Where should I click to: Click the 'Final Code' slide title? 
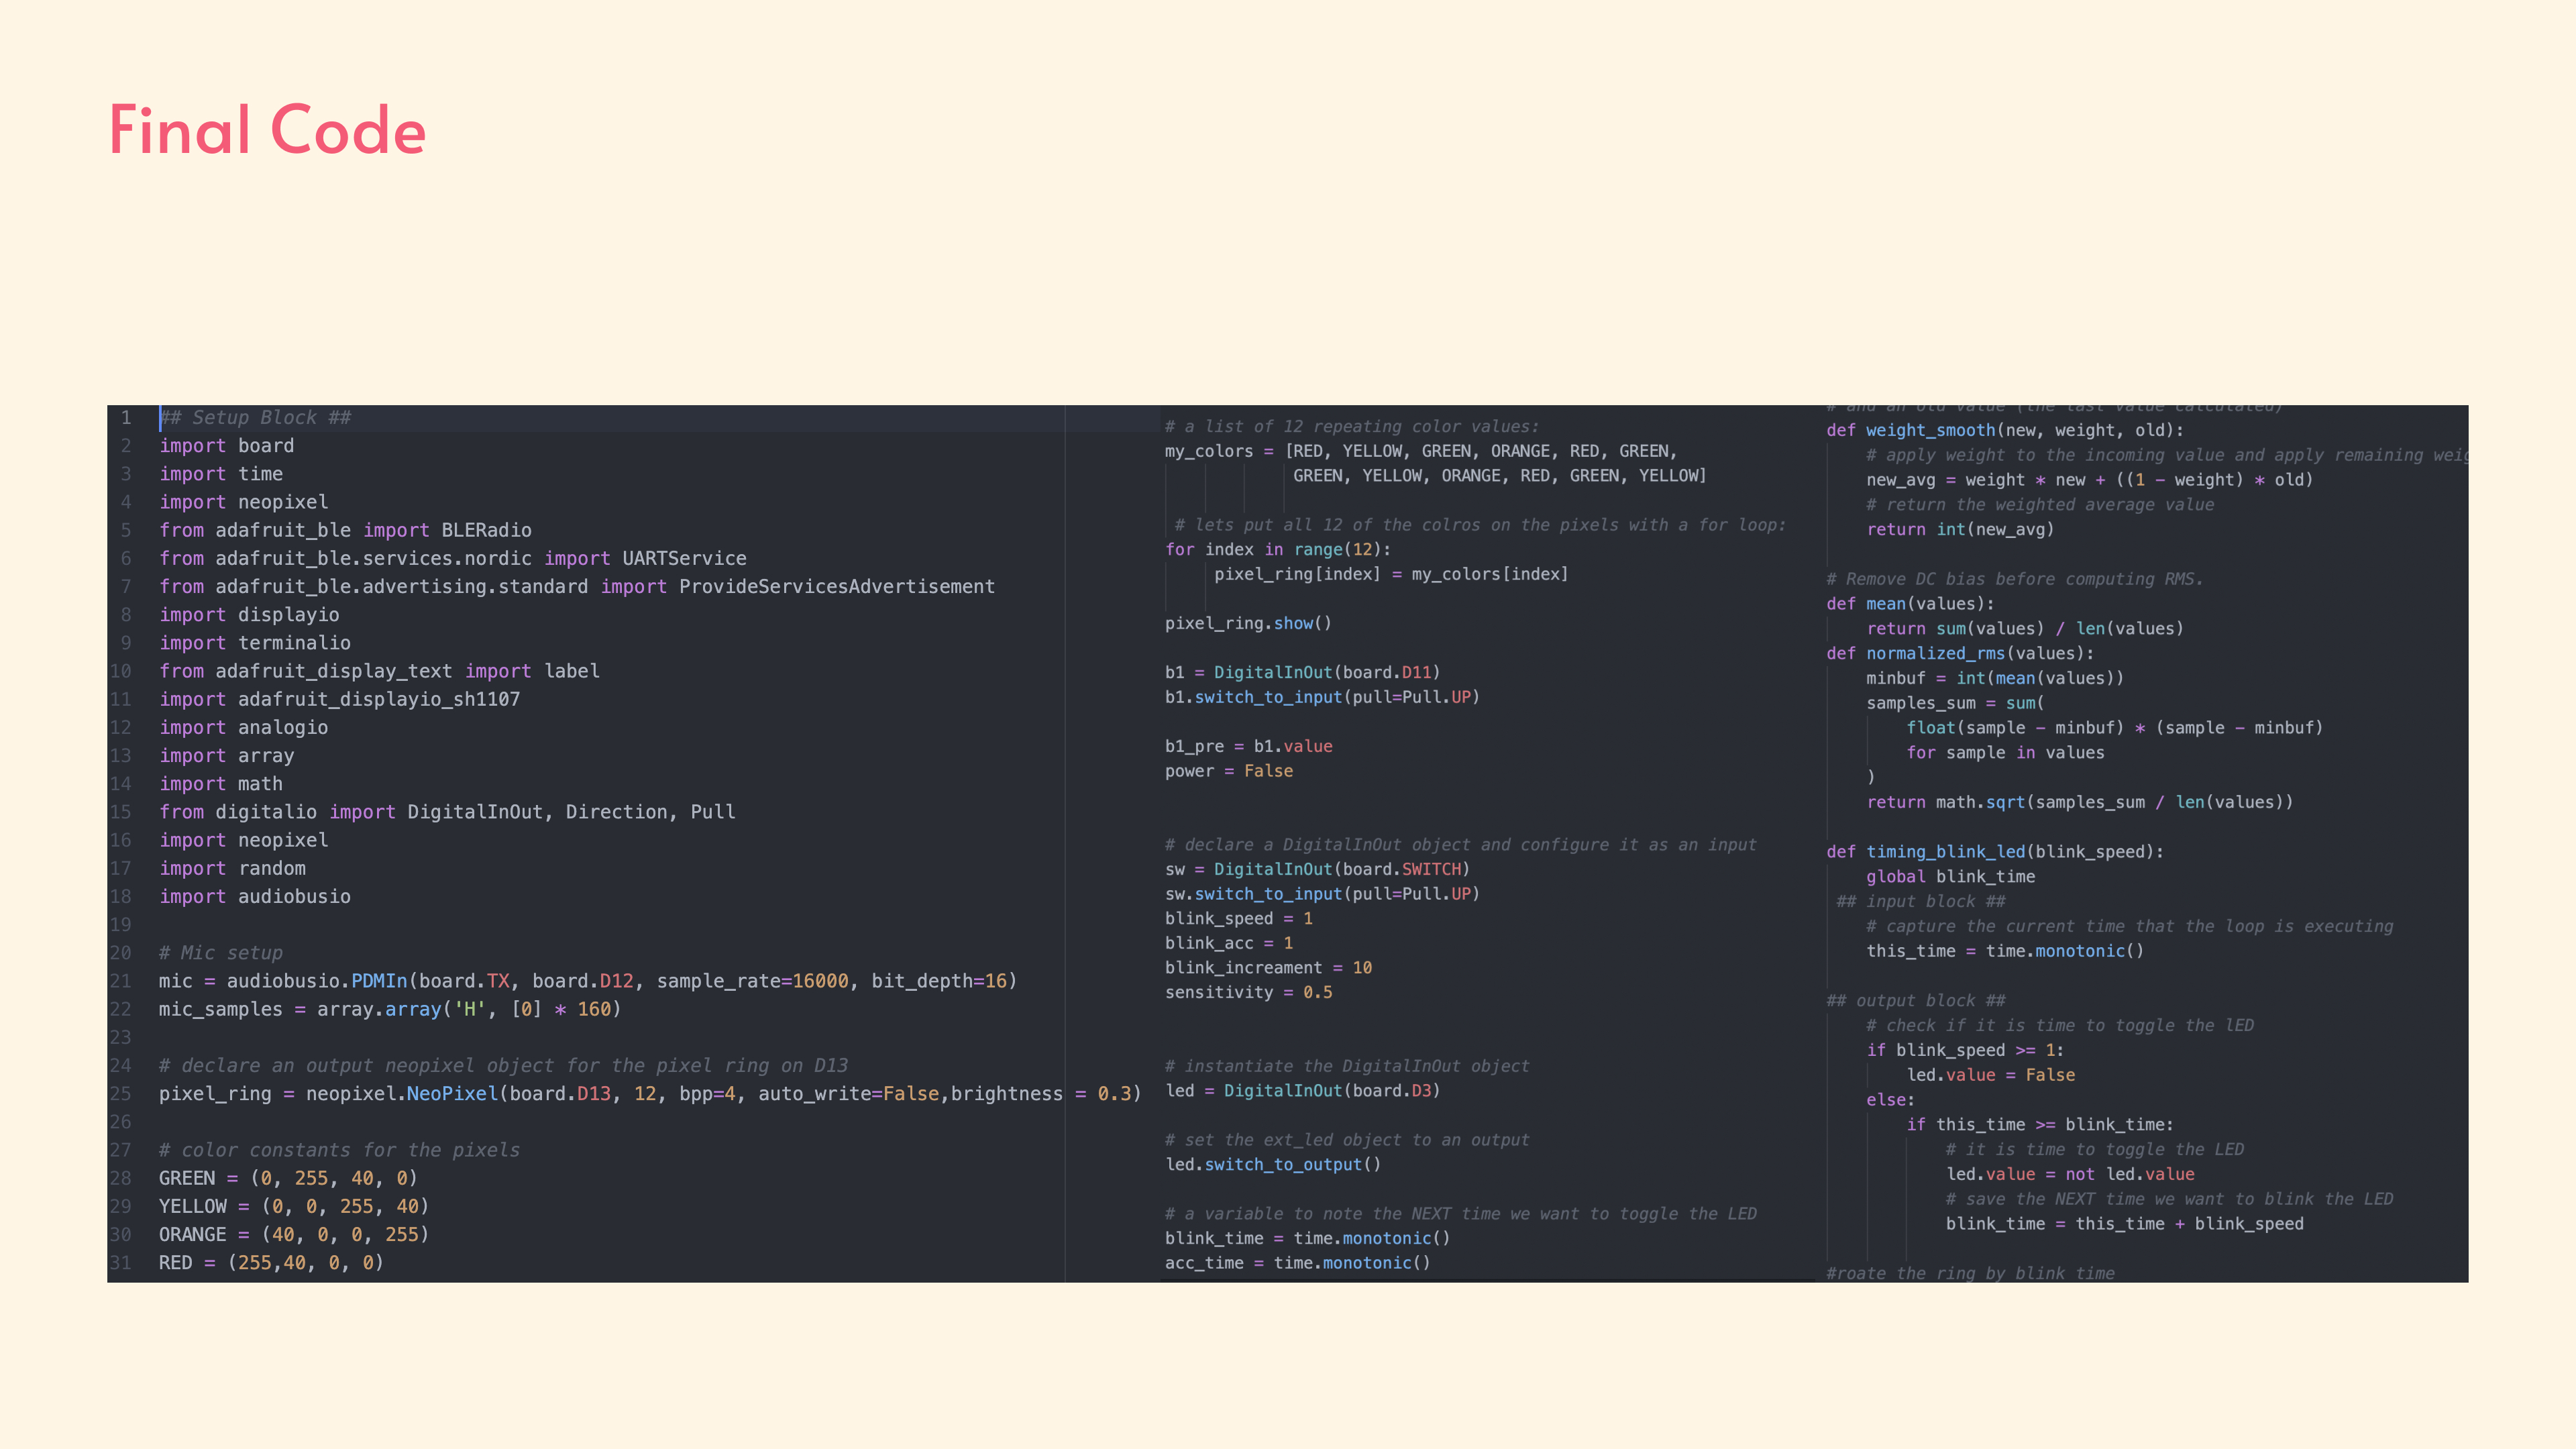point(267,130)
